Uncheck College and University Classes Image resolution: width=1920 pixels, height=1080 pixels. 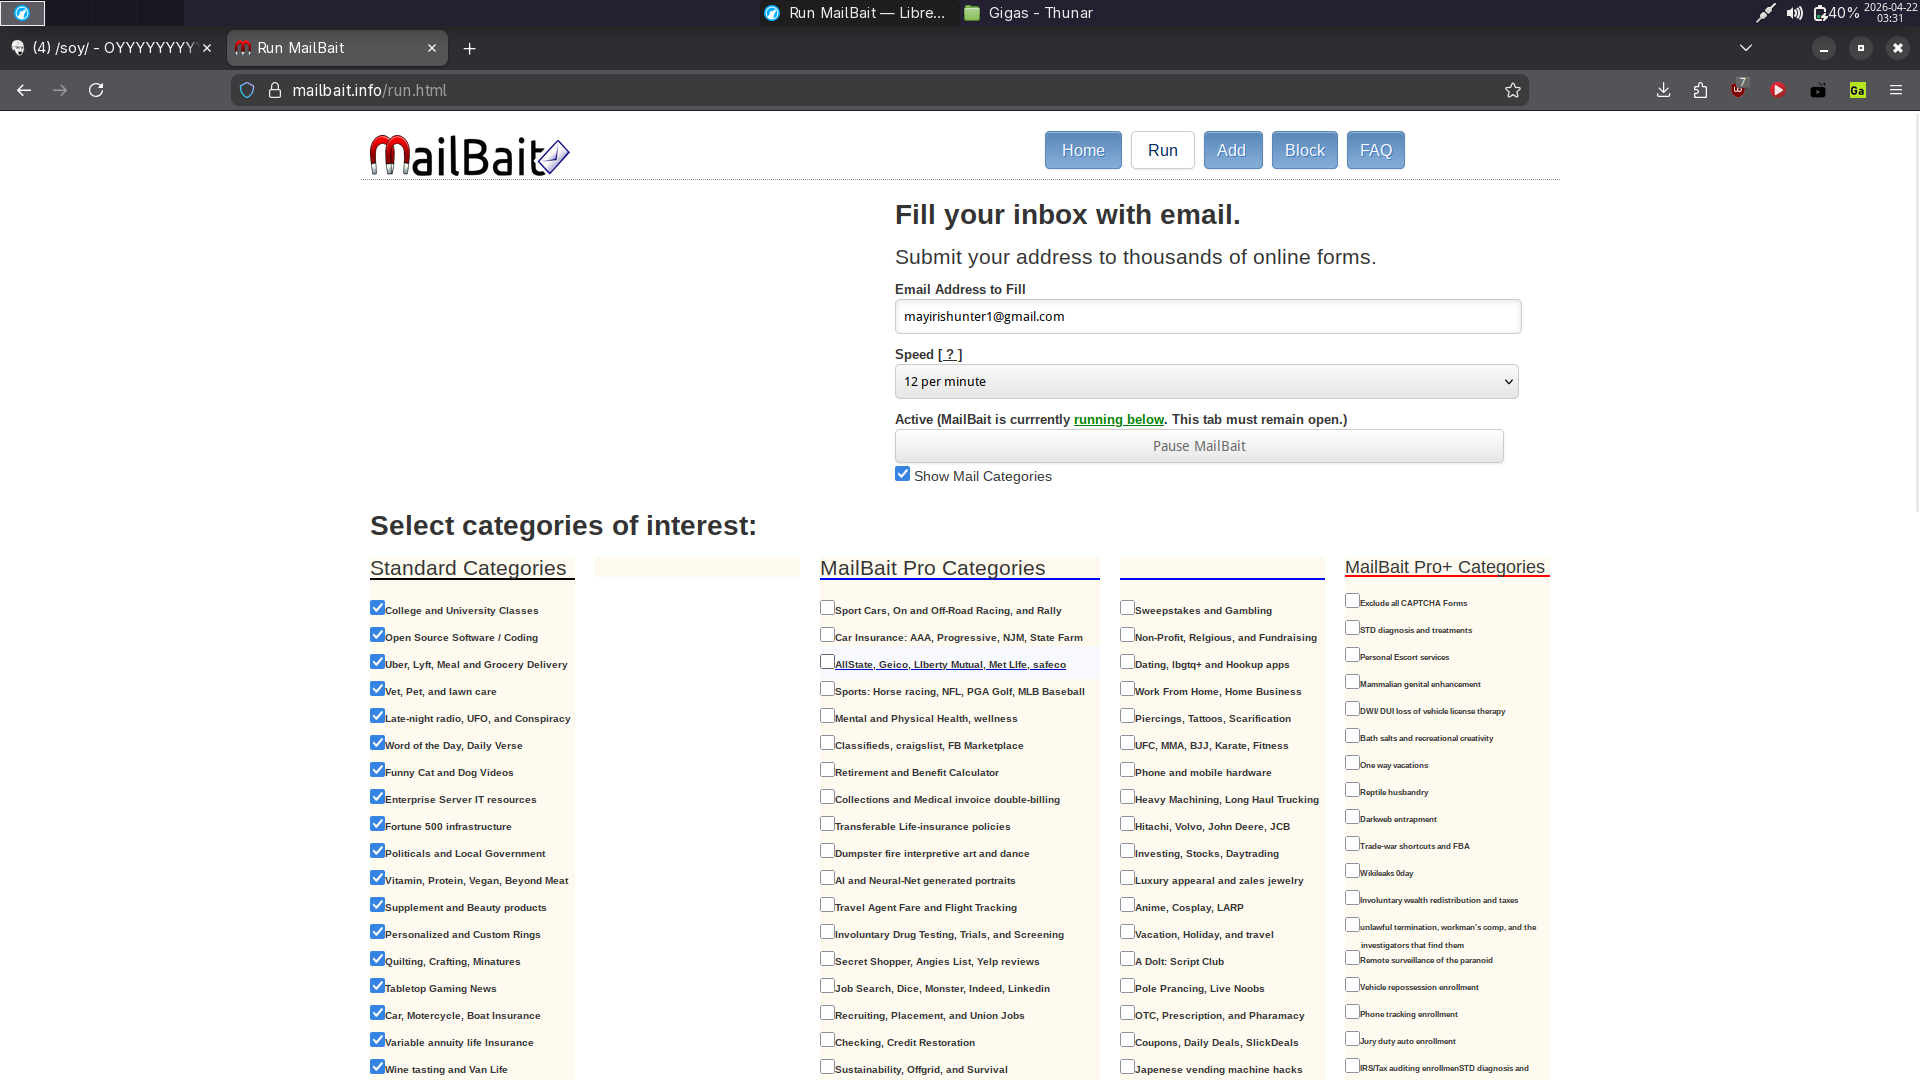click(x=377, y=608)
